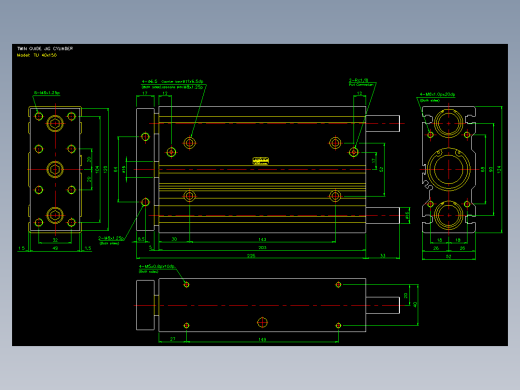Select the "149" dimension under the bottom view

262,340
